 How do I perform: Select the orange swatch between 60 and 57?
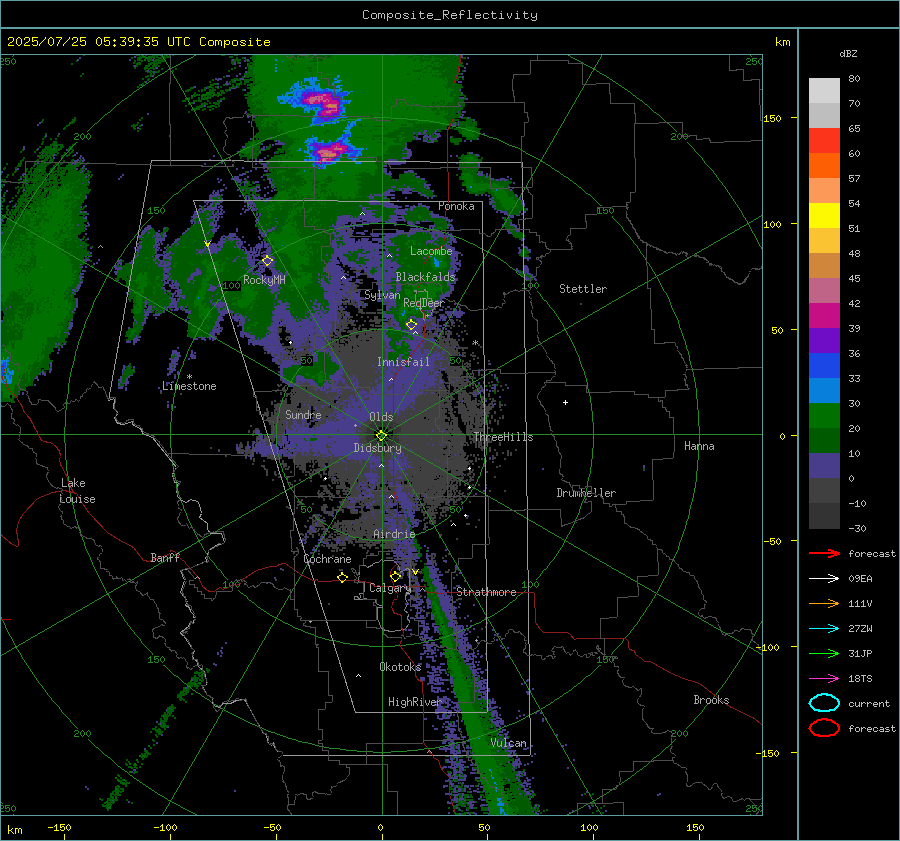[824, 166]
